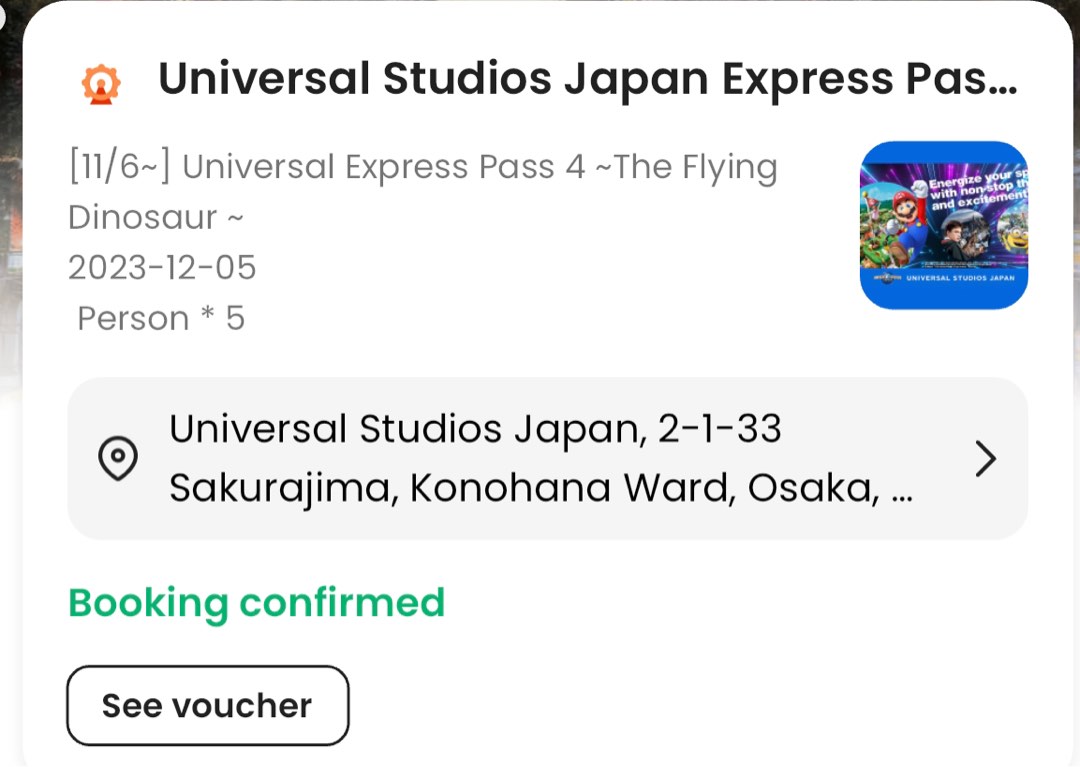Click the pin glyph inside the address card
This screenshot has height=767, width=1080.
click(118, 458)
